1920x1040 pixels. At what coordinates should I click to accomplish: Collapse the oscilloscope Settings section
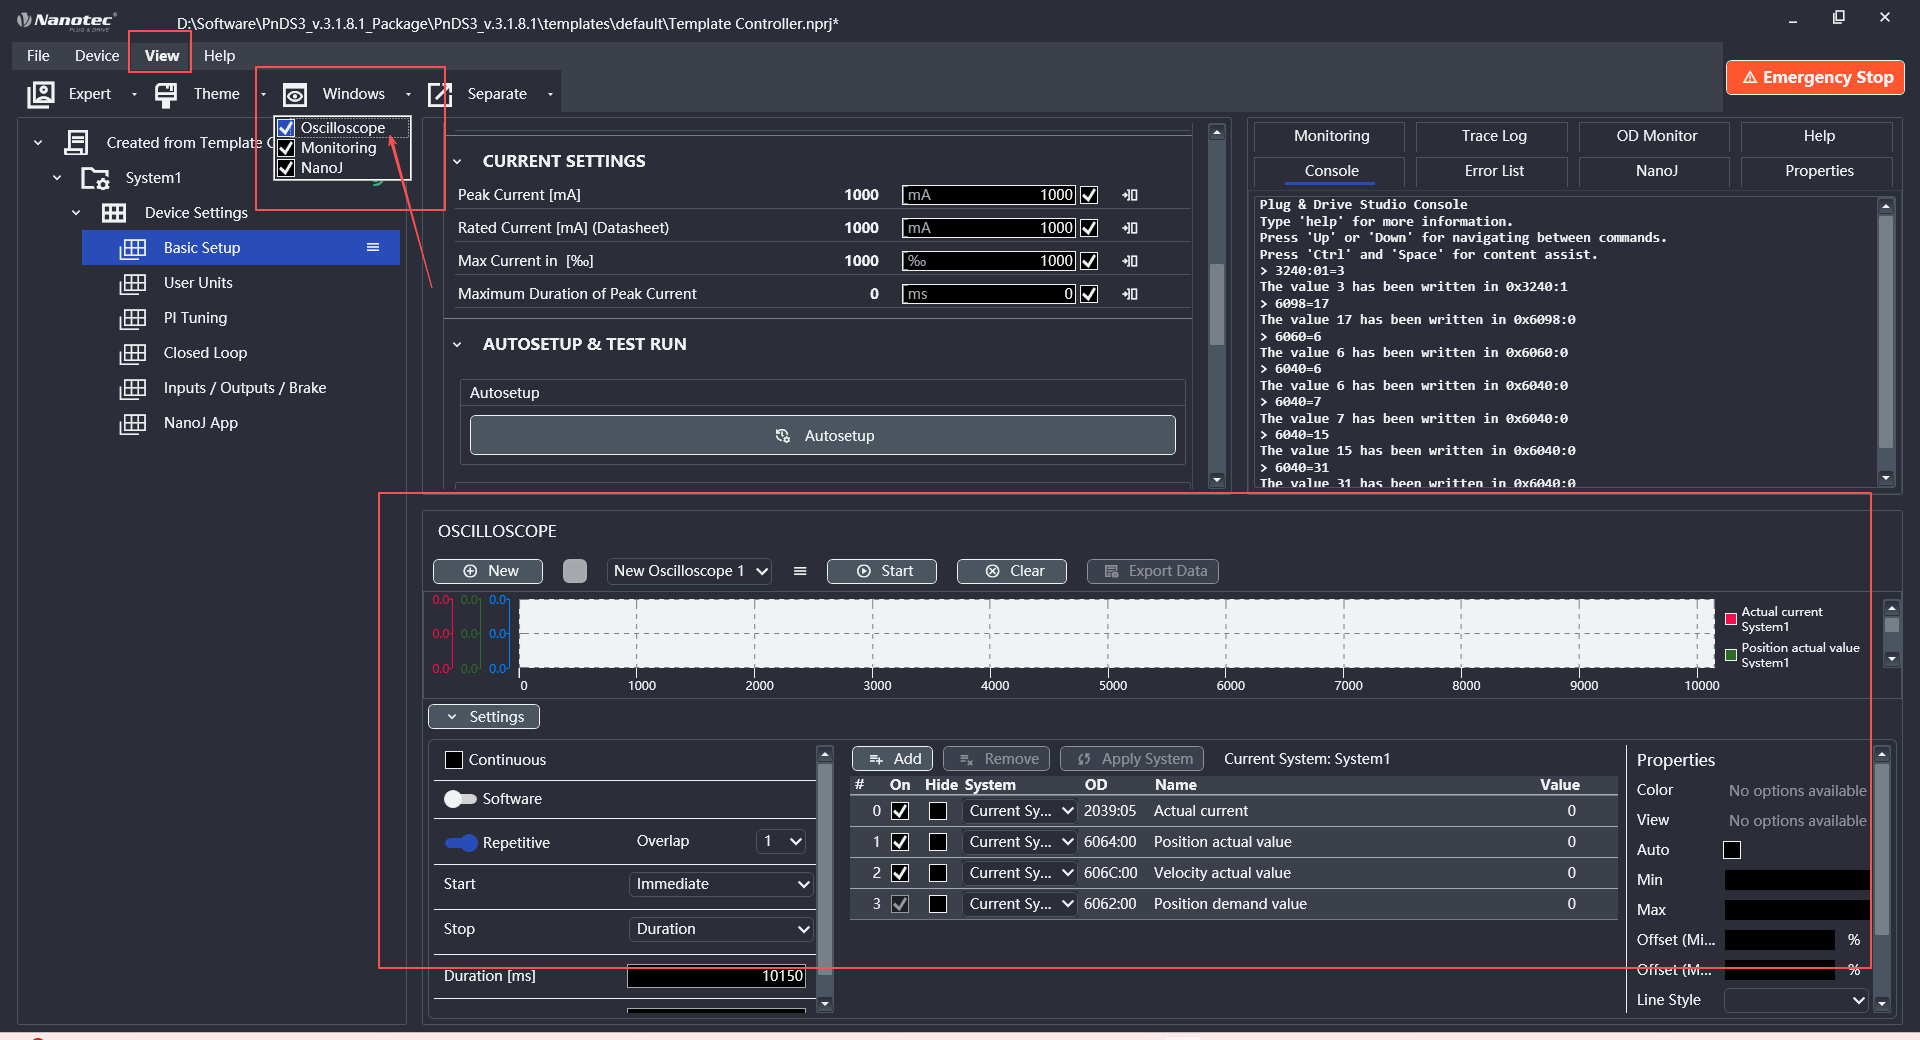click(x=484, y=717)
